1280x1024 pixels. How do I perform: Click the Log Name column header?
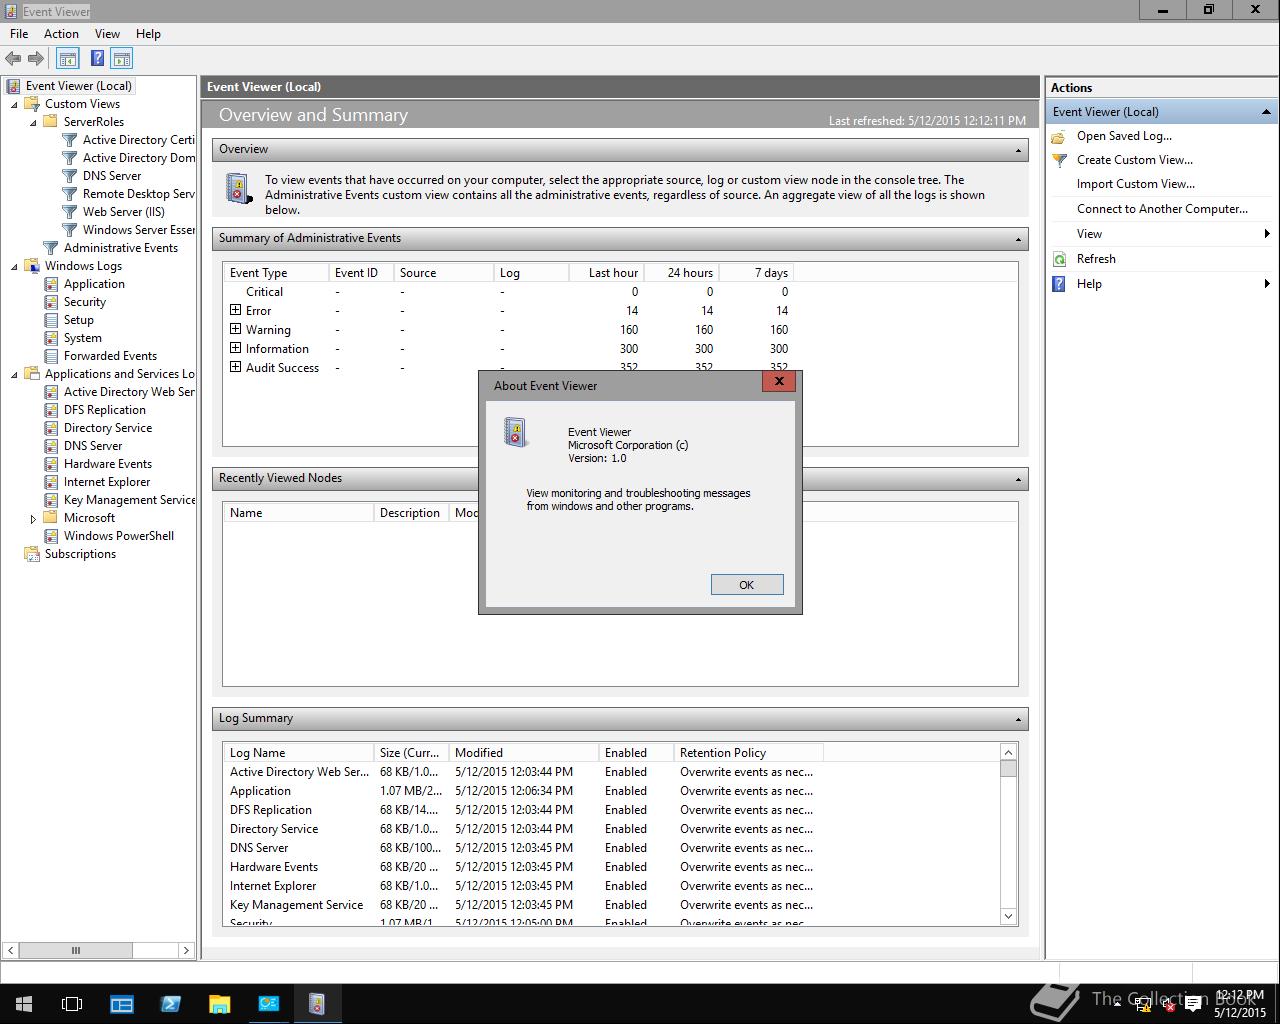point(298,753)
